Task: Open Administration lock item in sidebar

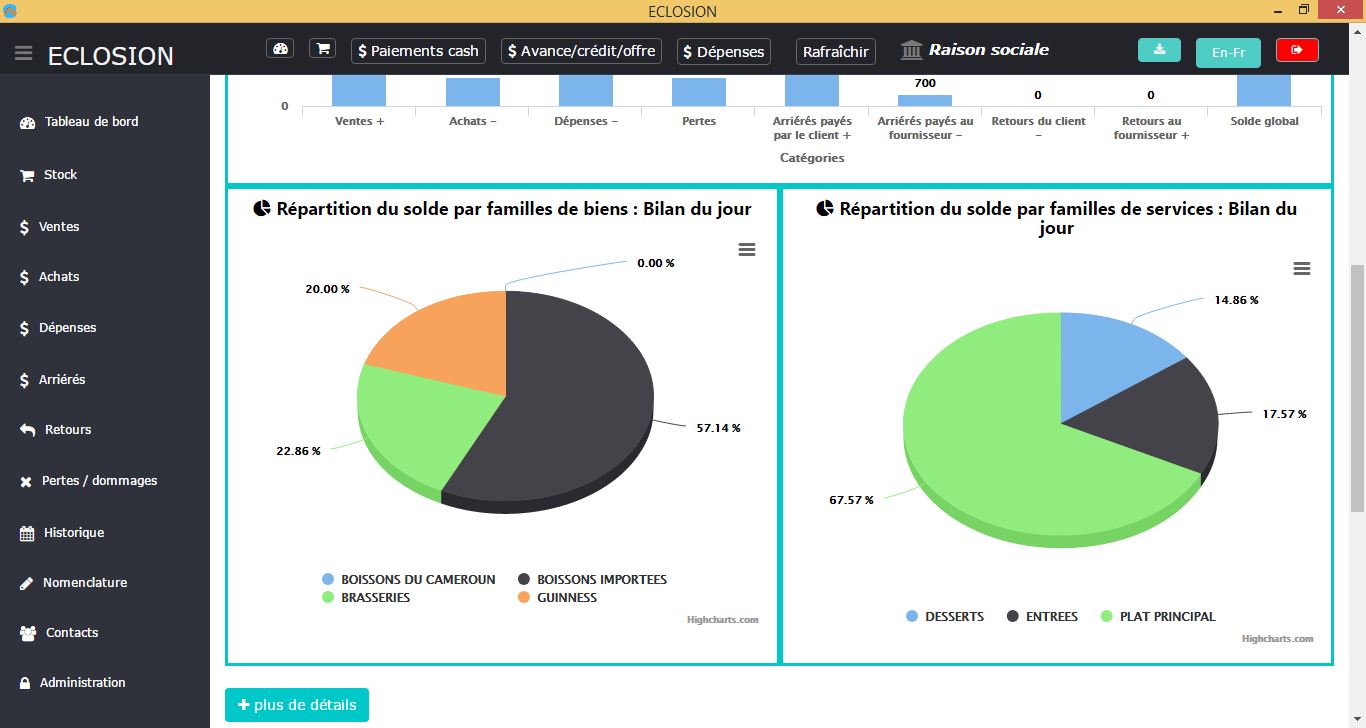Action: (x=82, y=683)
